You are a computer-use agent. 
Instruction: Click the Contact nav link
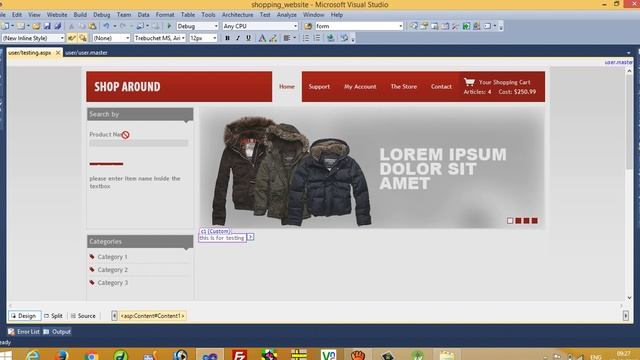coord(441,87)
